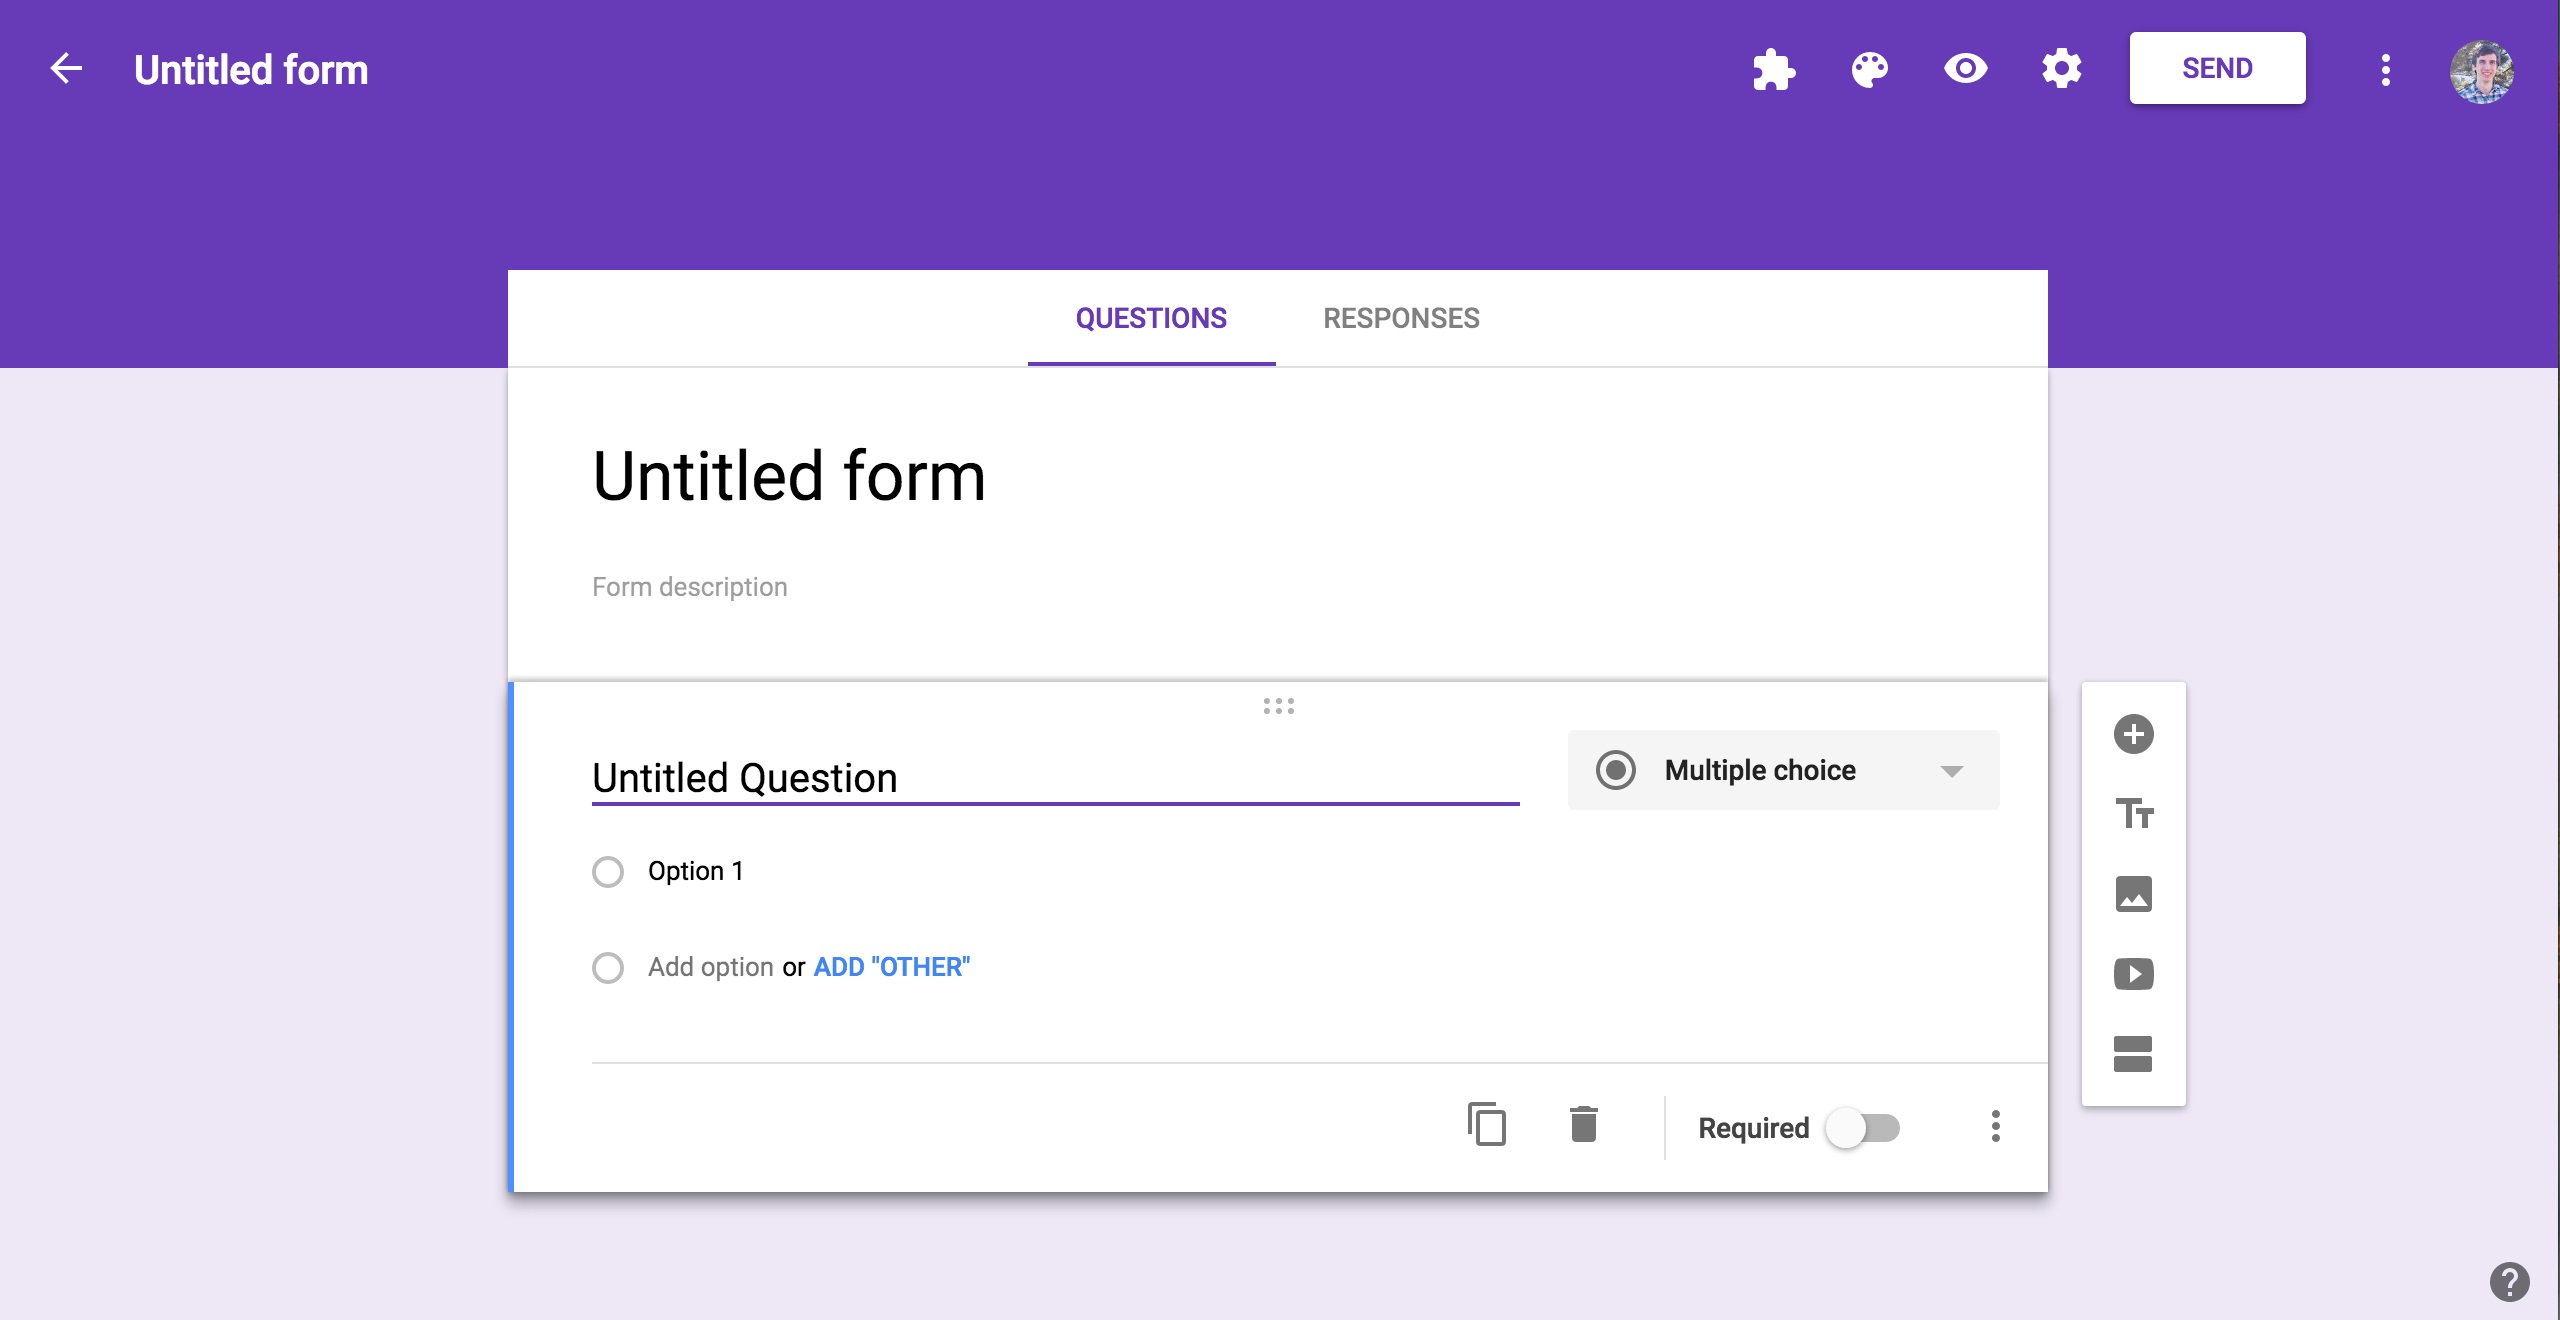Click the add section icon
The width and height of the screenshot is (2560, 1320).
2131,1052
